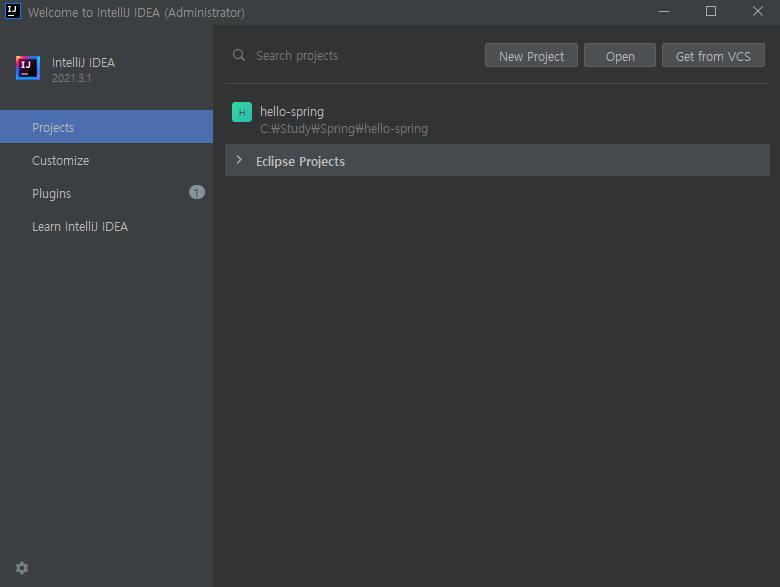Viewport: 780px width, 587px height.
Task: Open the hello-spring recent project
Action: (497, 119)
